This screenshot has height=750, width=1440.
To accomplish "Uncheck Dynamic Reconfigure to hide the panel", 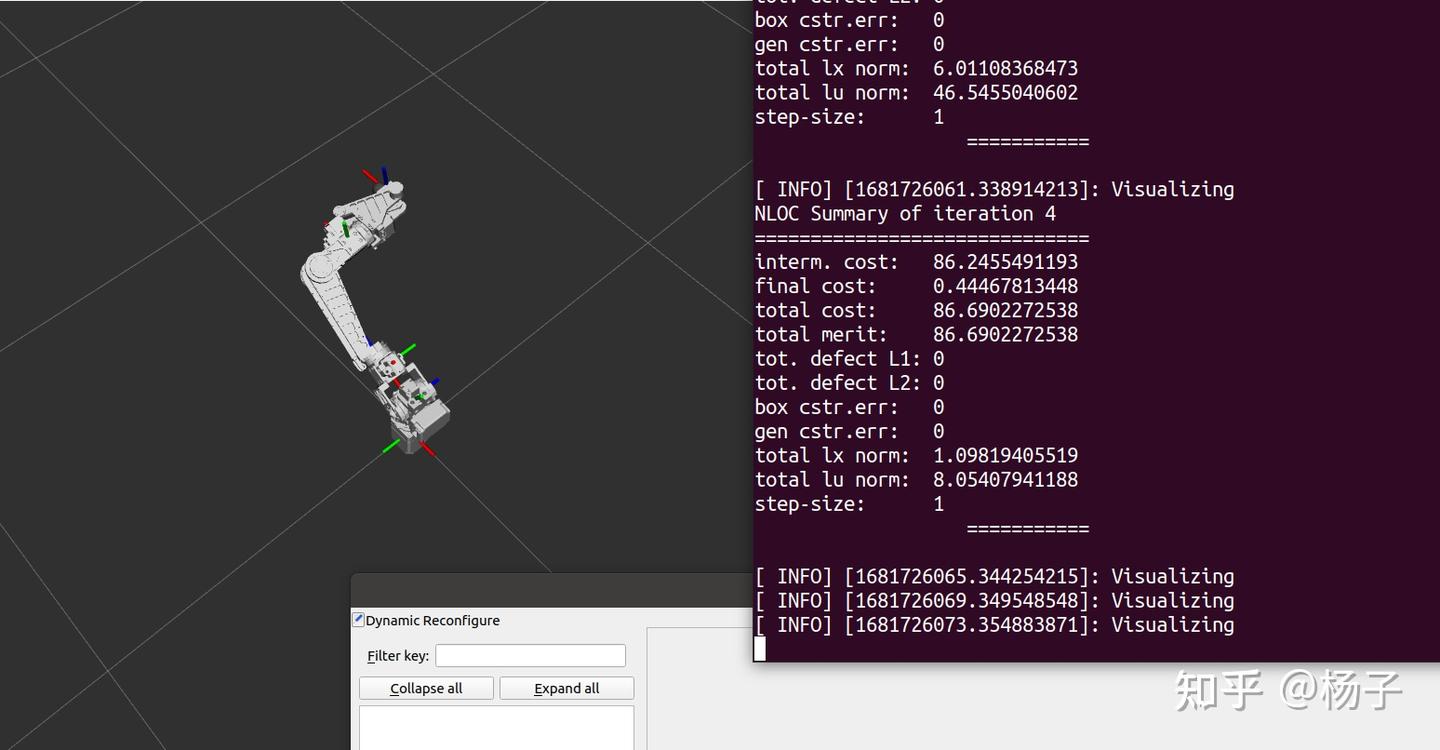I will click(357, 620).
